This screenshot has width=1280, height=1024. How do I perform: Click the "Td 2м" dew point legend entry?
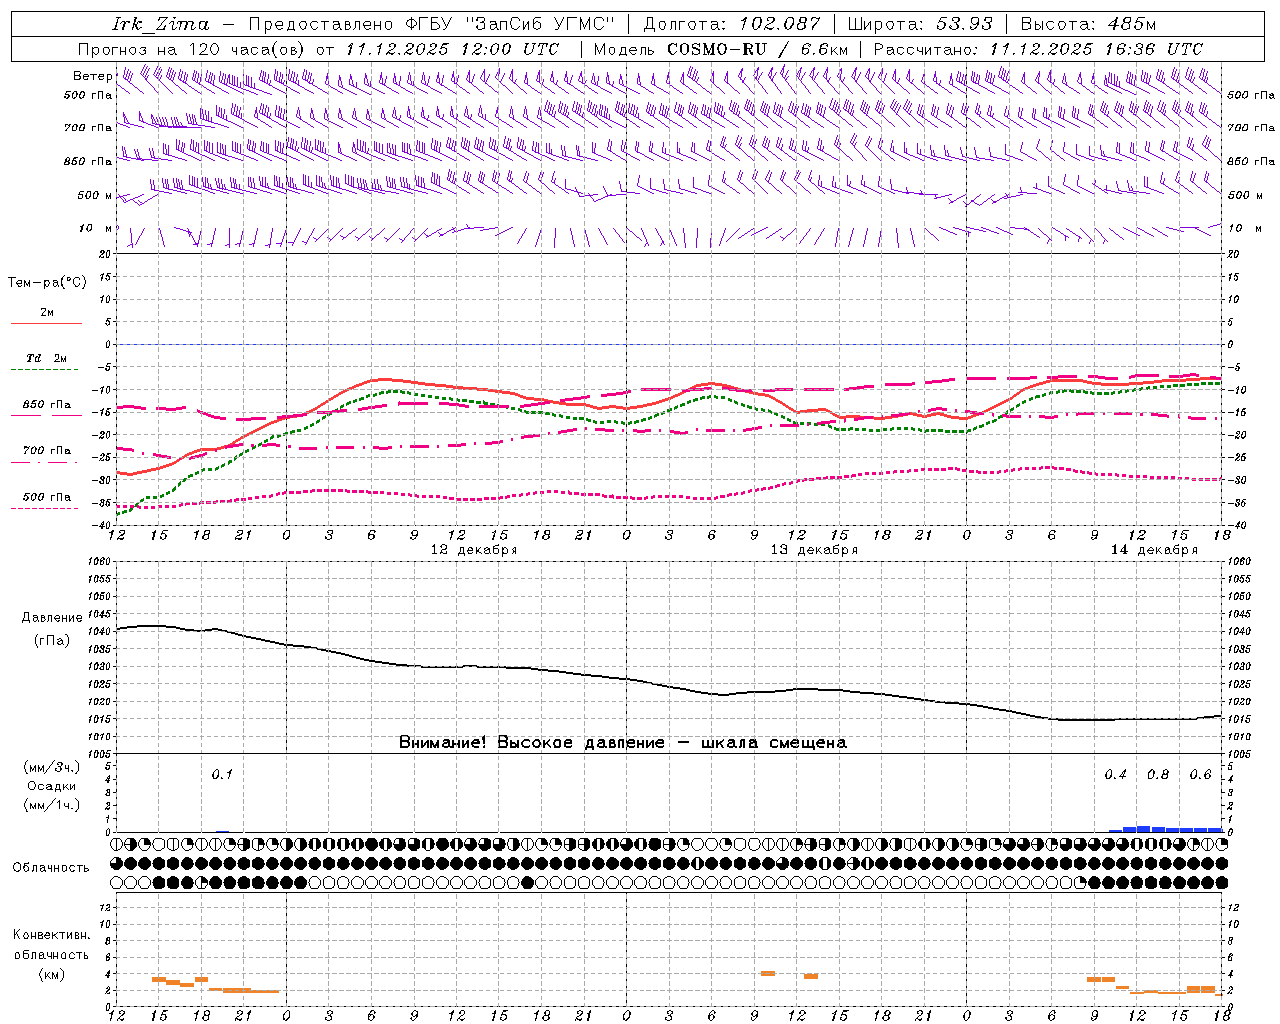[47, 358]
